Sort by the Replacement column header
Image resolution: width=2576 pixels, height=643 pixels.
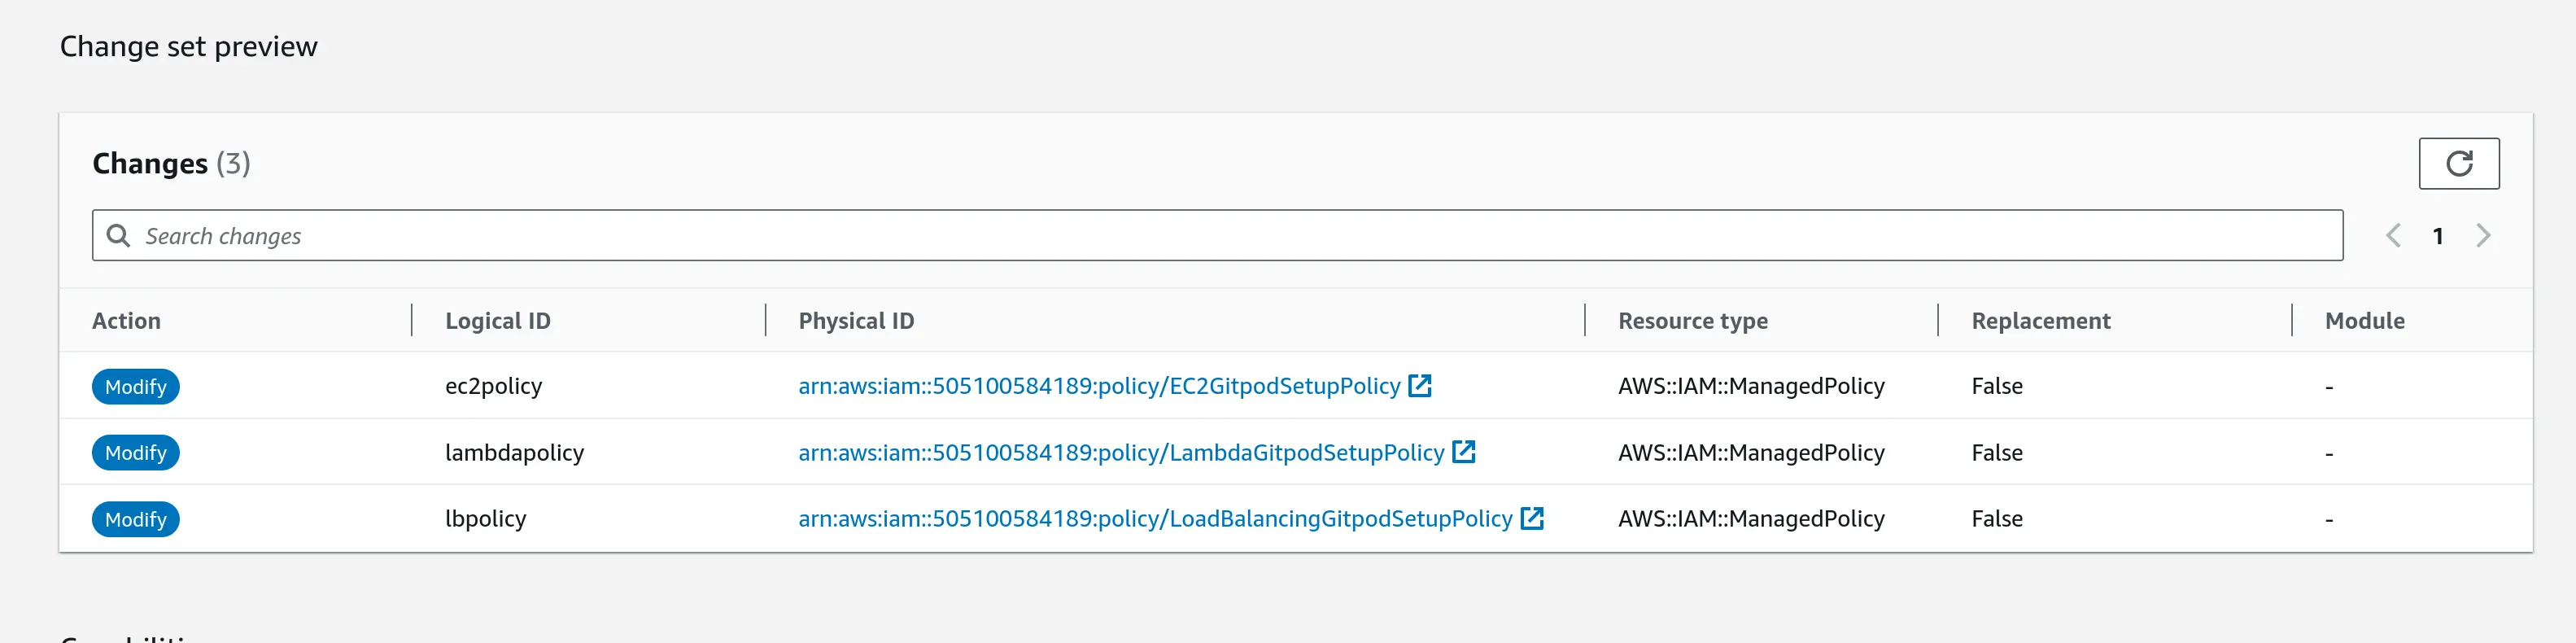[x=2041, y=321]
